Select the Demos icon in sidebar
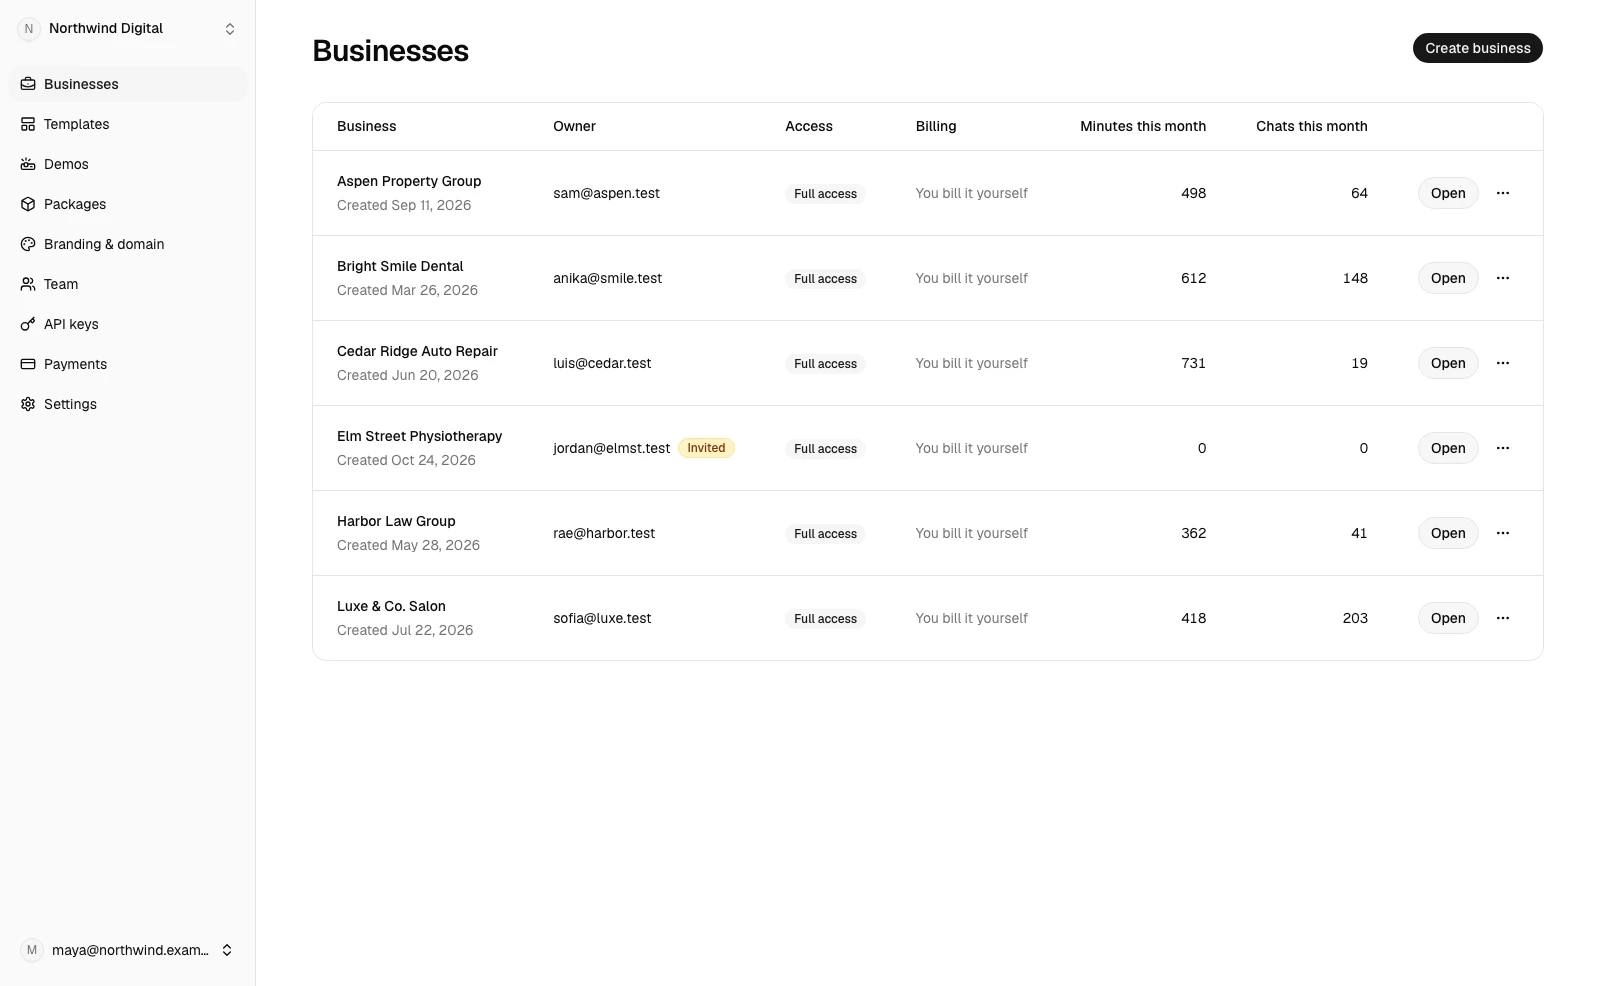Screen dimensions: 1600x986 tap(28, 164)
